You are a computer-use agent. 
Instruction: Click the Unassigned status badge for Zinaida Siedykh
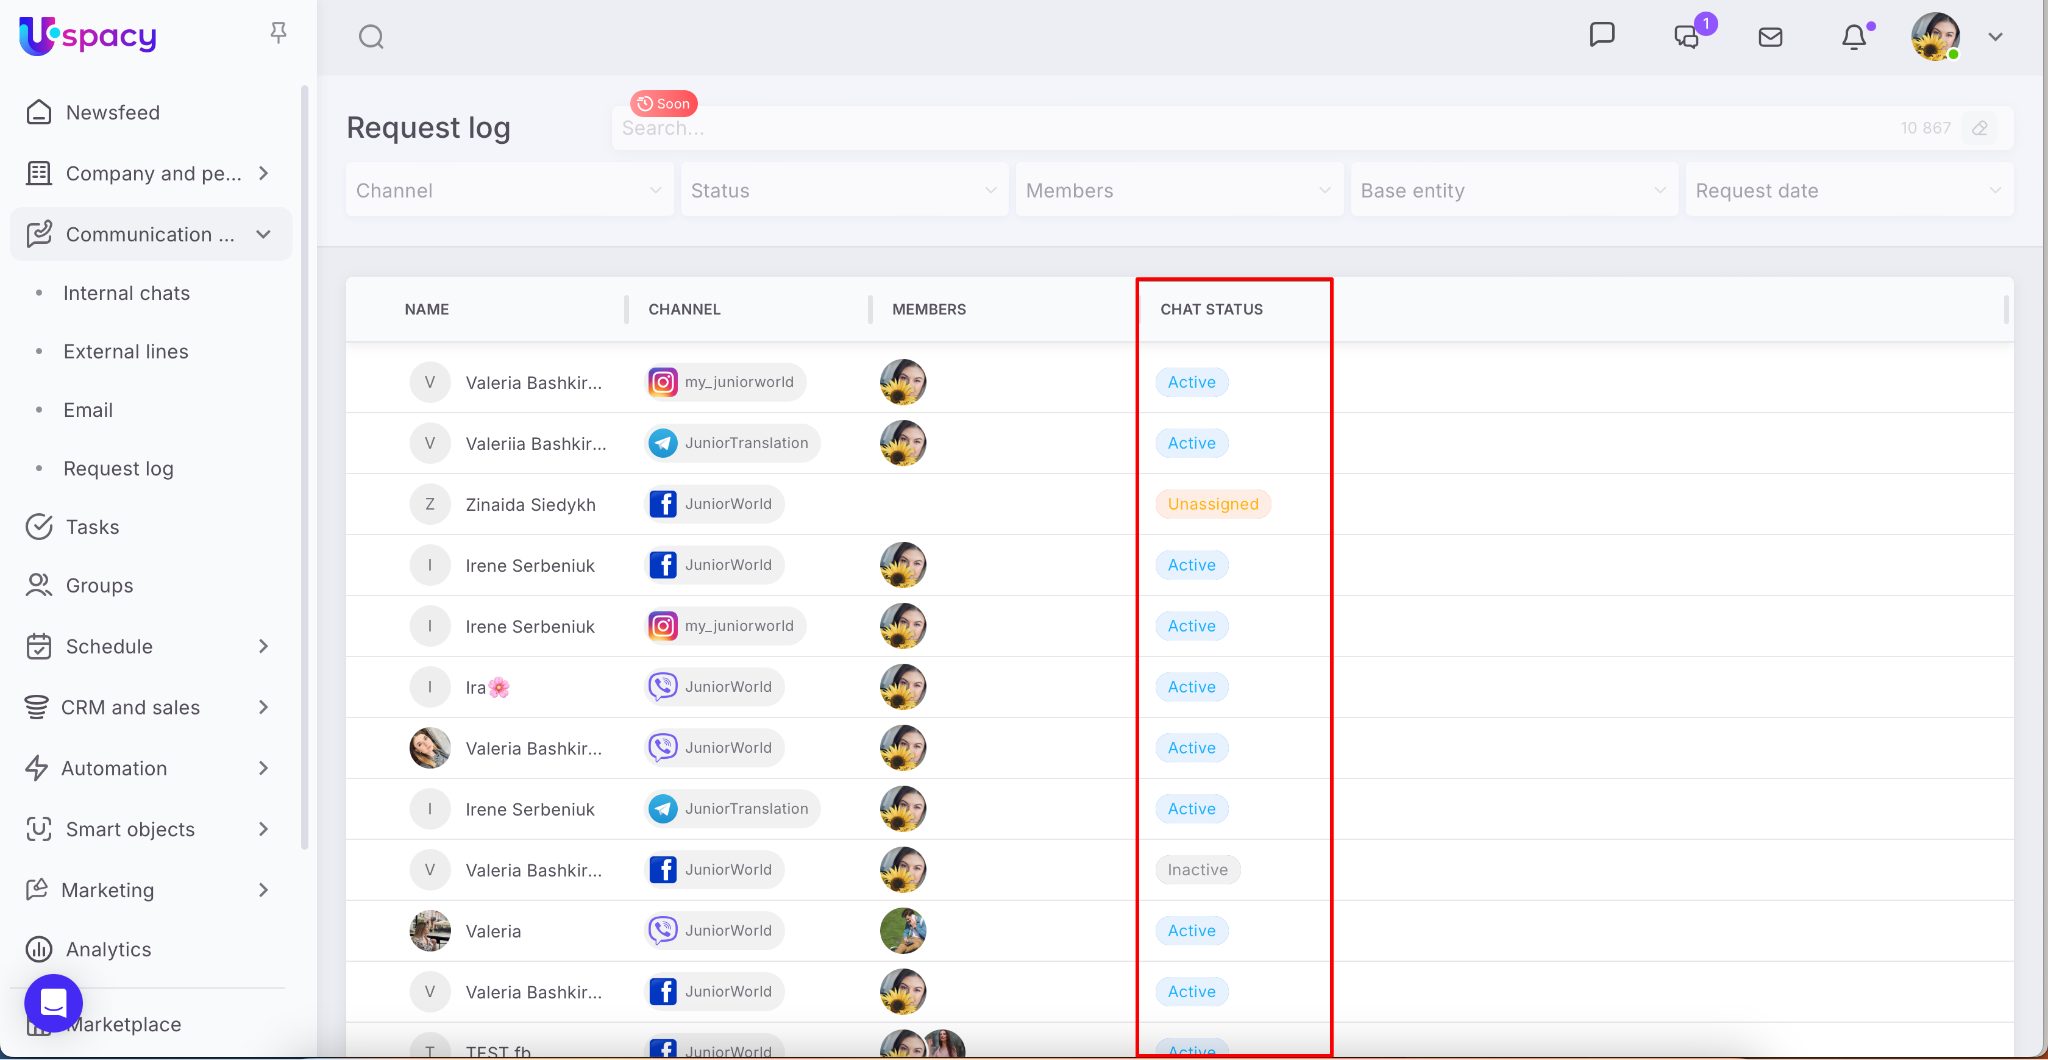coord(1212,504)
